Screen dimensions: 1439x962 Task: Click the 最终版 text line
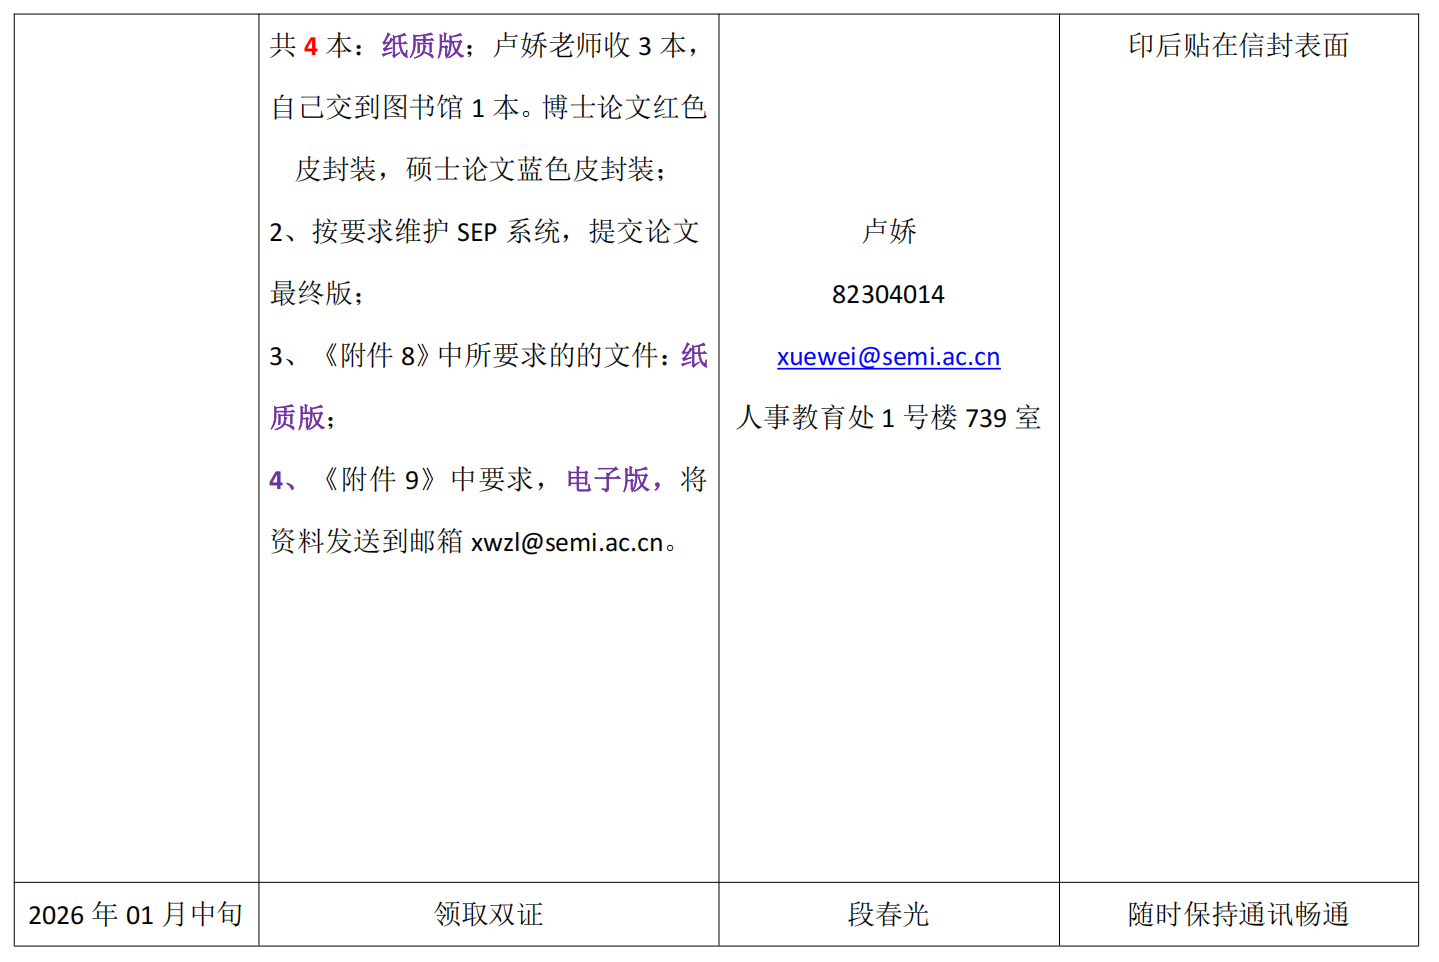[x=312, y=294]
